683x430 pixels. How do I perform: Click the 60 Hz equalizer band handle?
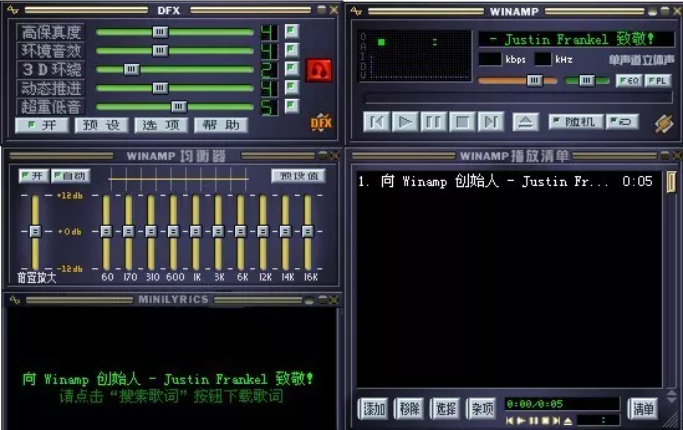coord(106,231)
